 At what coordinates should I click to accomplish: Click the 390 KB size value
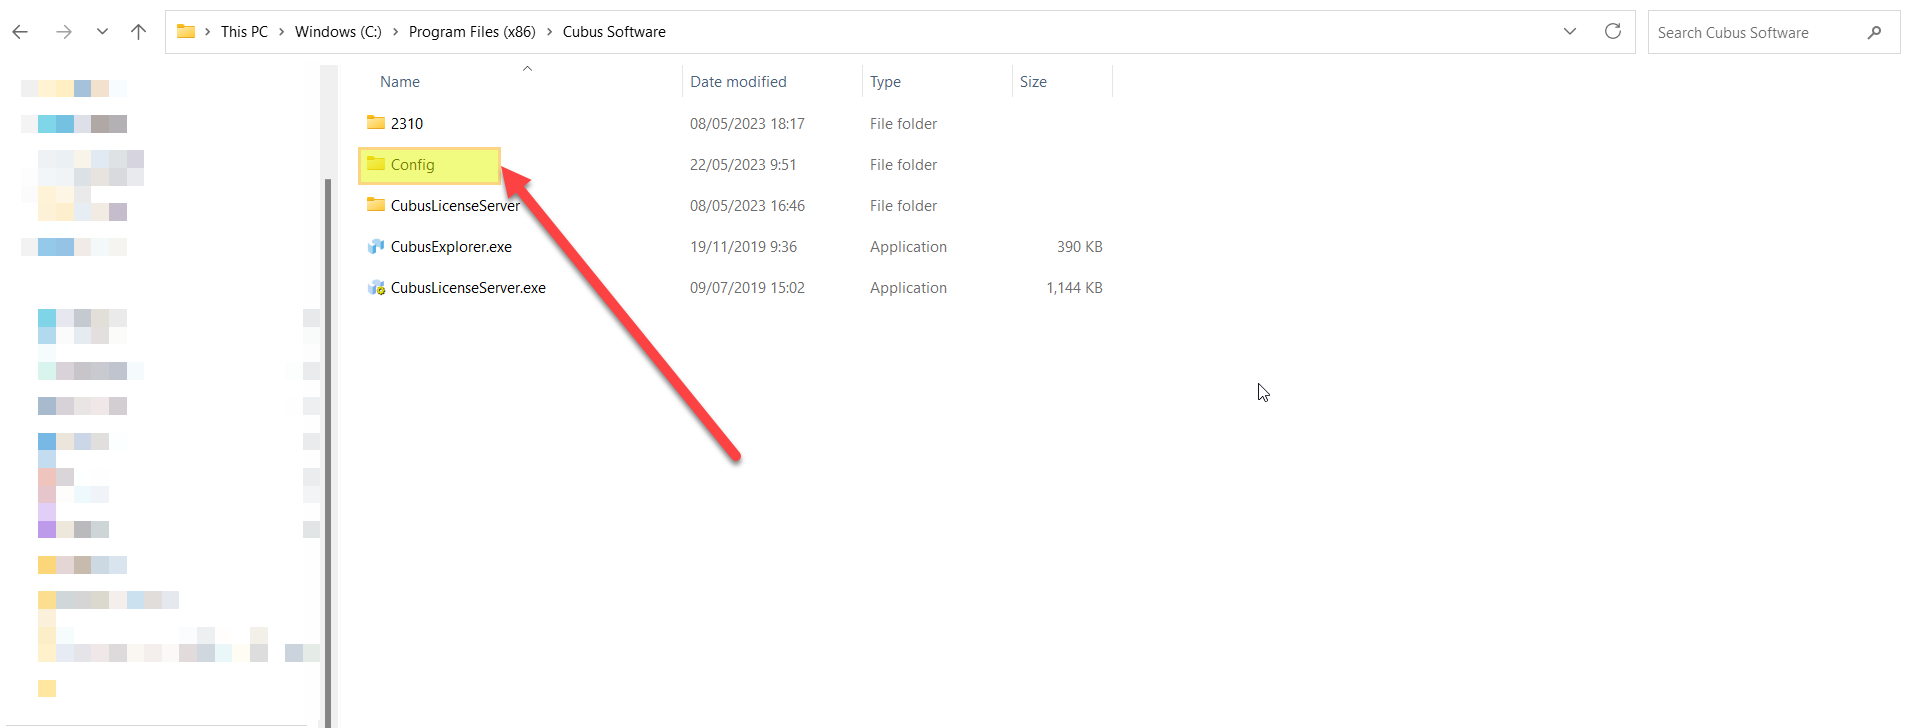1080,247
